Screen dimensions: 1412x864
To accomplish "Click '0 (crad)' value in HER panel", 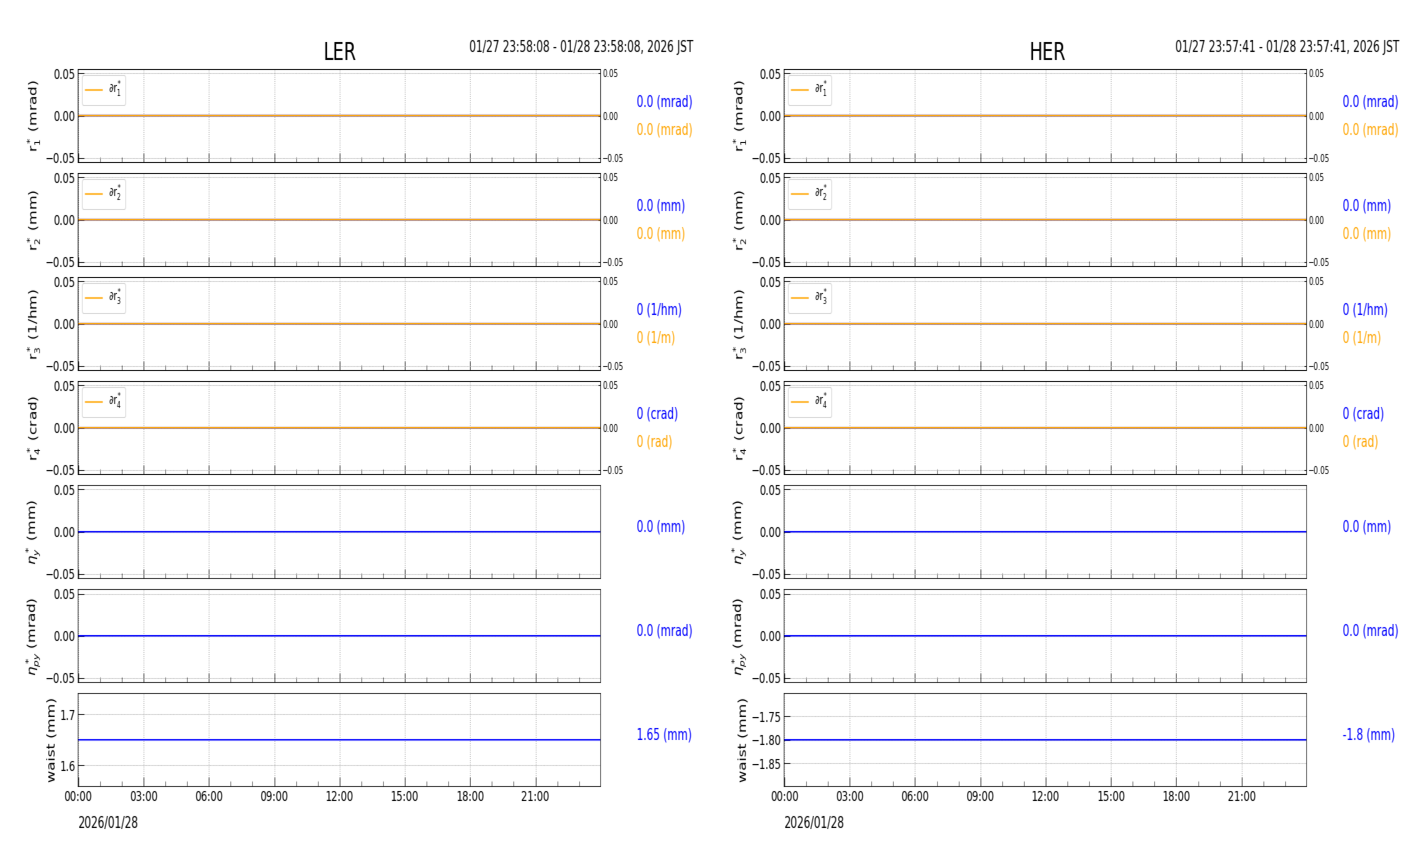I will point(1363,414).
